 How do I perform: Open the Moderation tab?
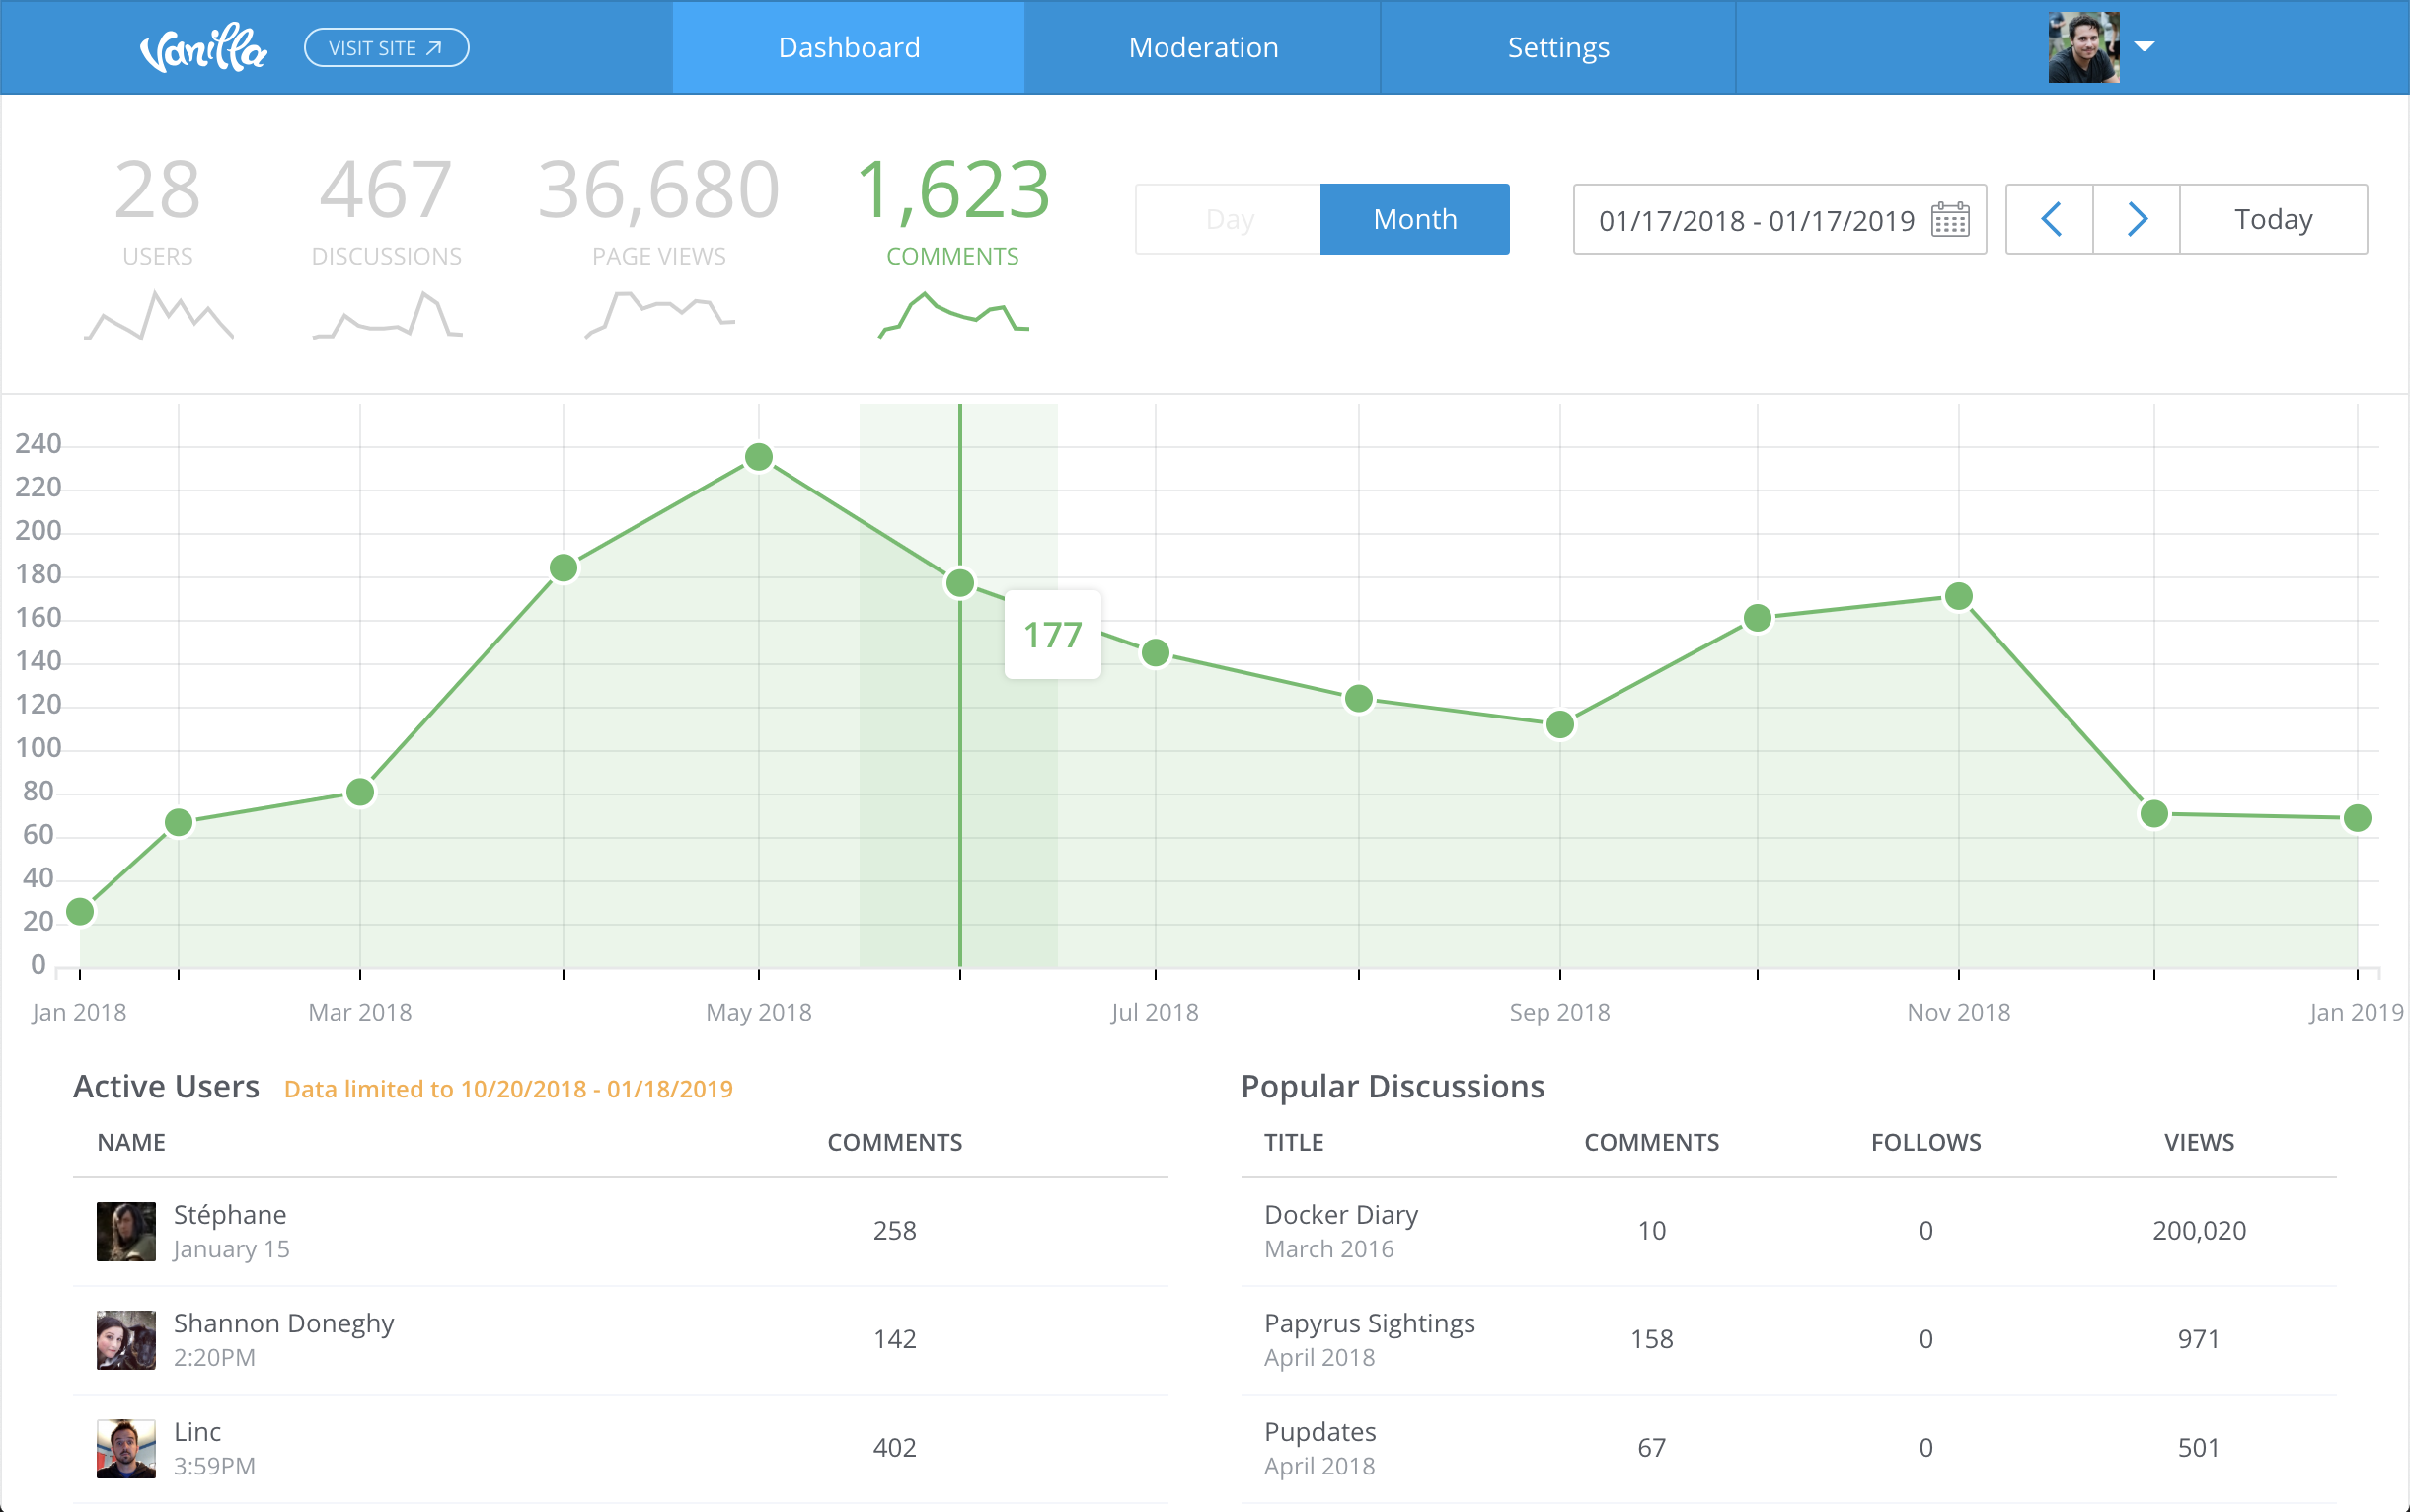point(1202,48)
